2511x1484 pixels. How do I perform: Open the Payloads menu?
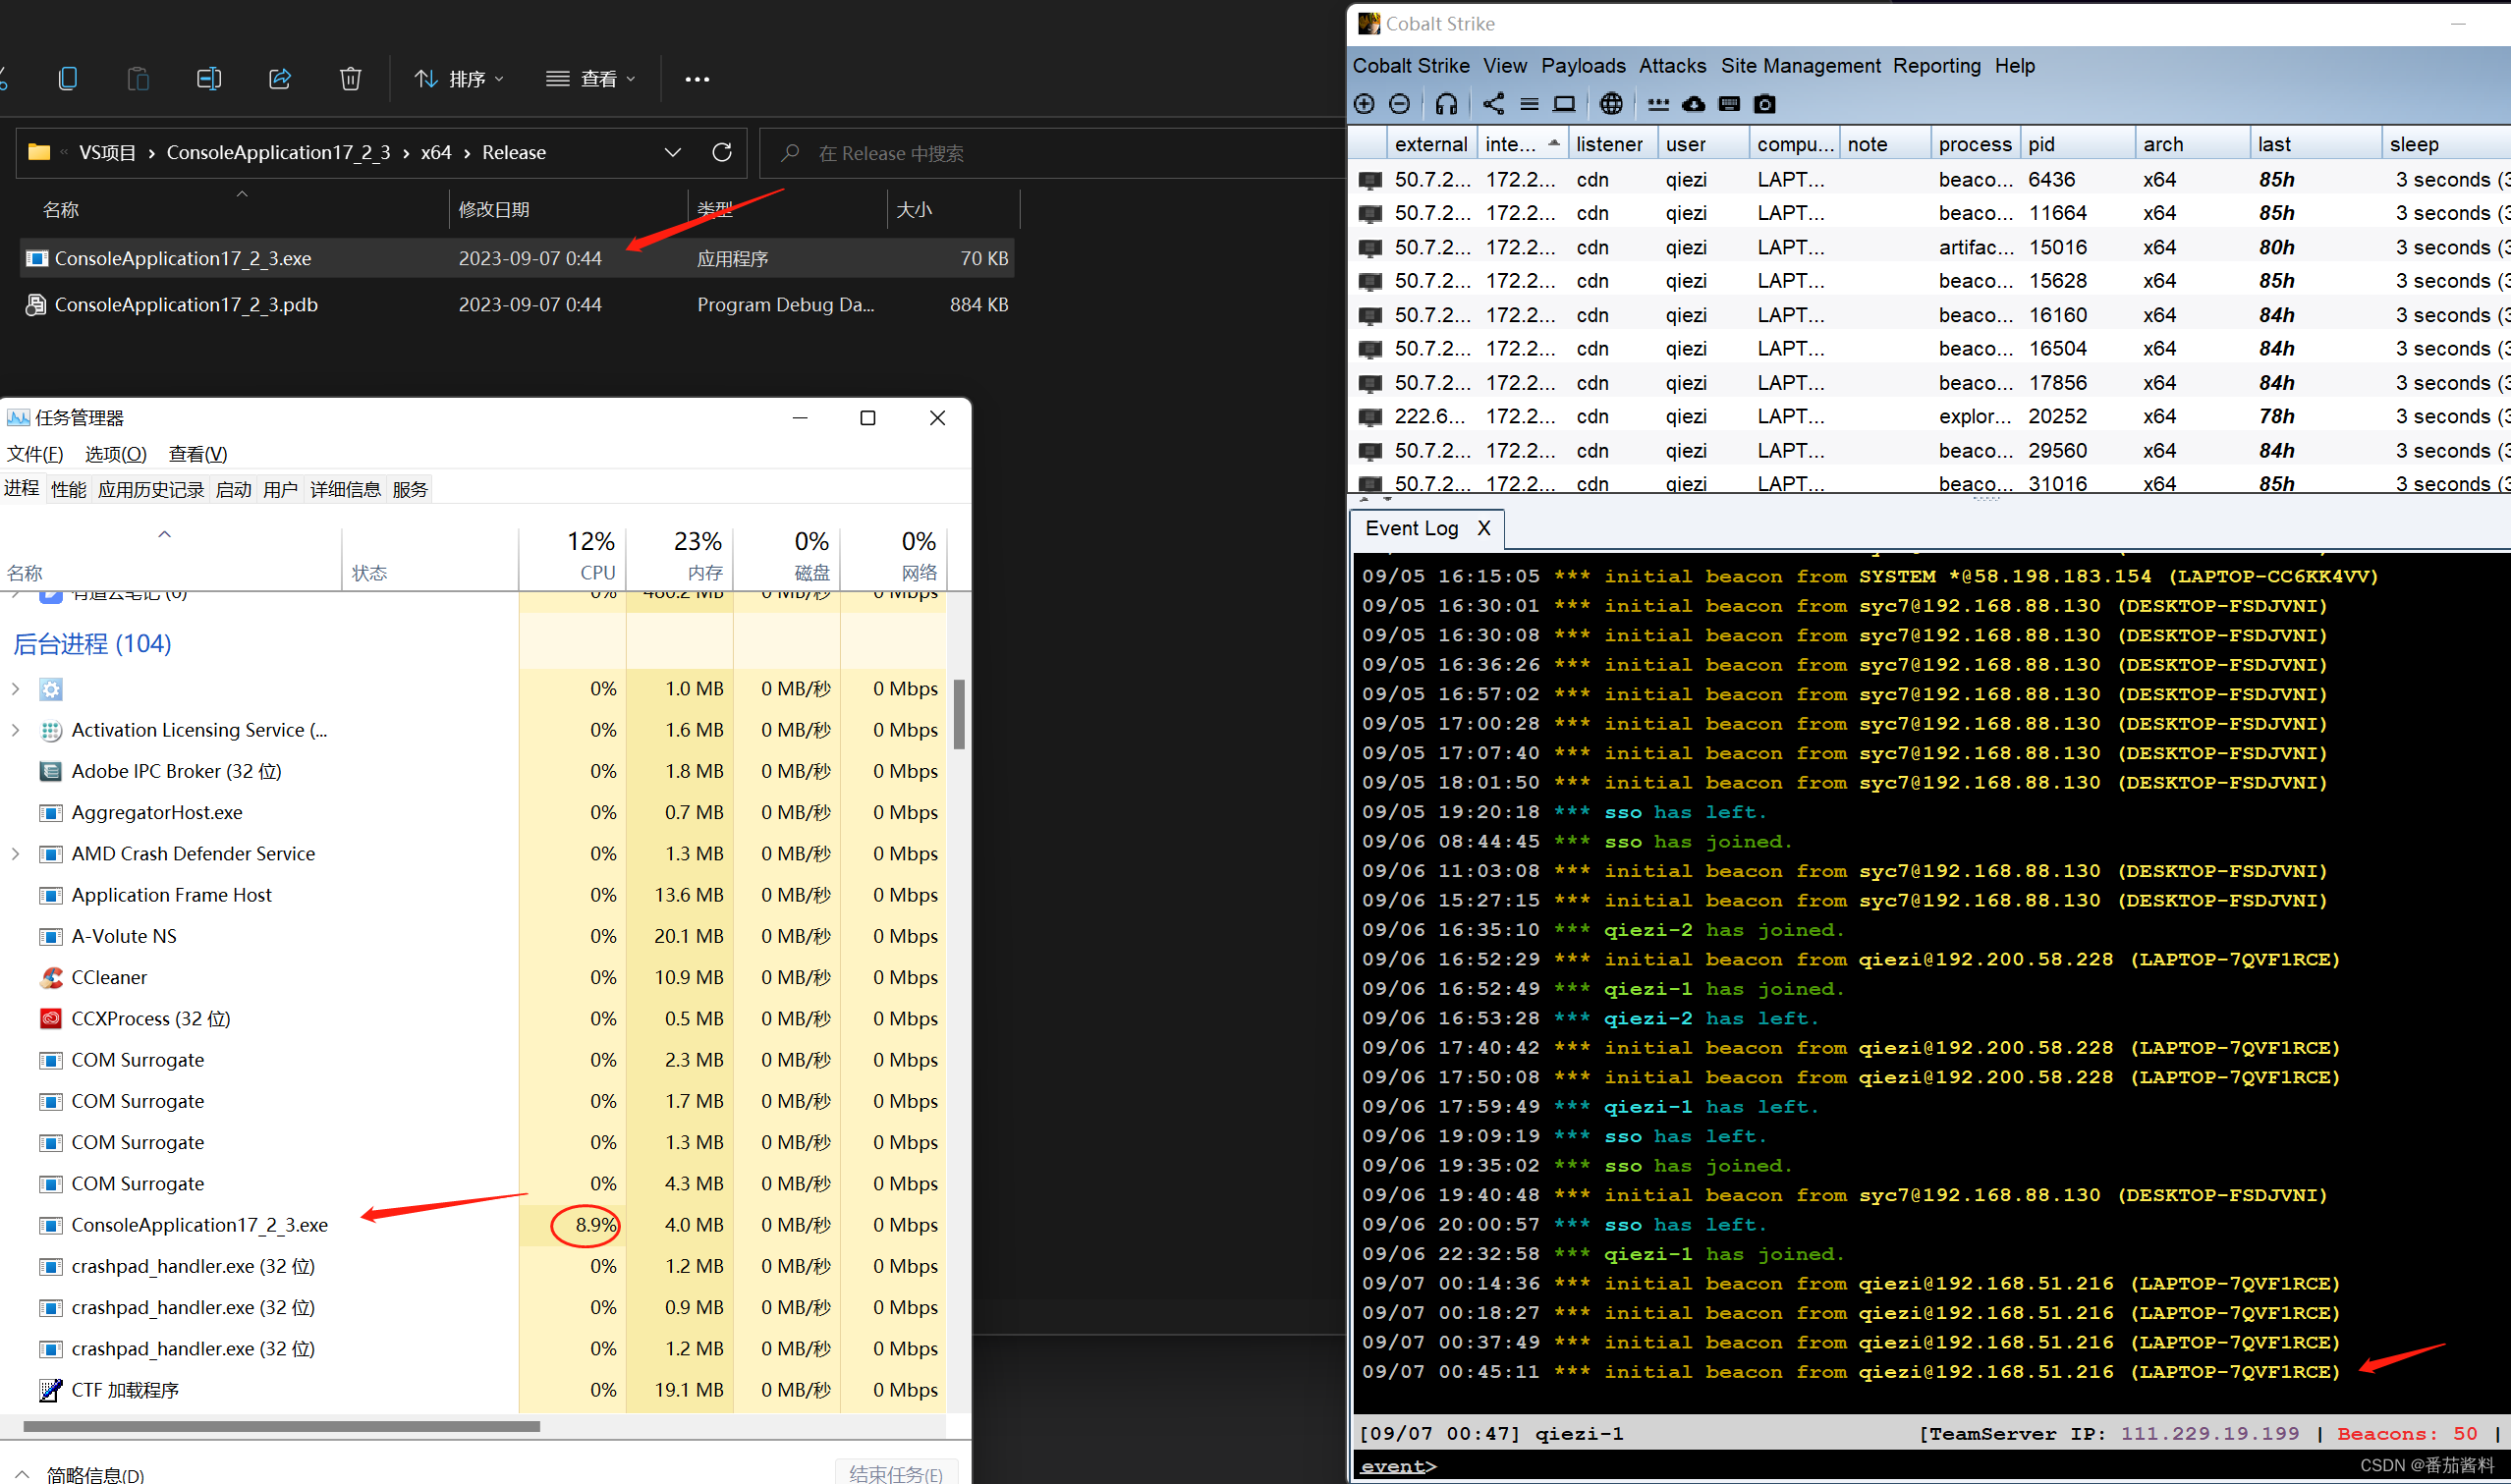1583,66
